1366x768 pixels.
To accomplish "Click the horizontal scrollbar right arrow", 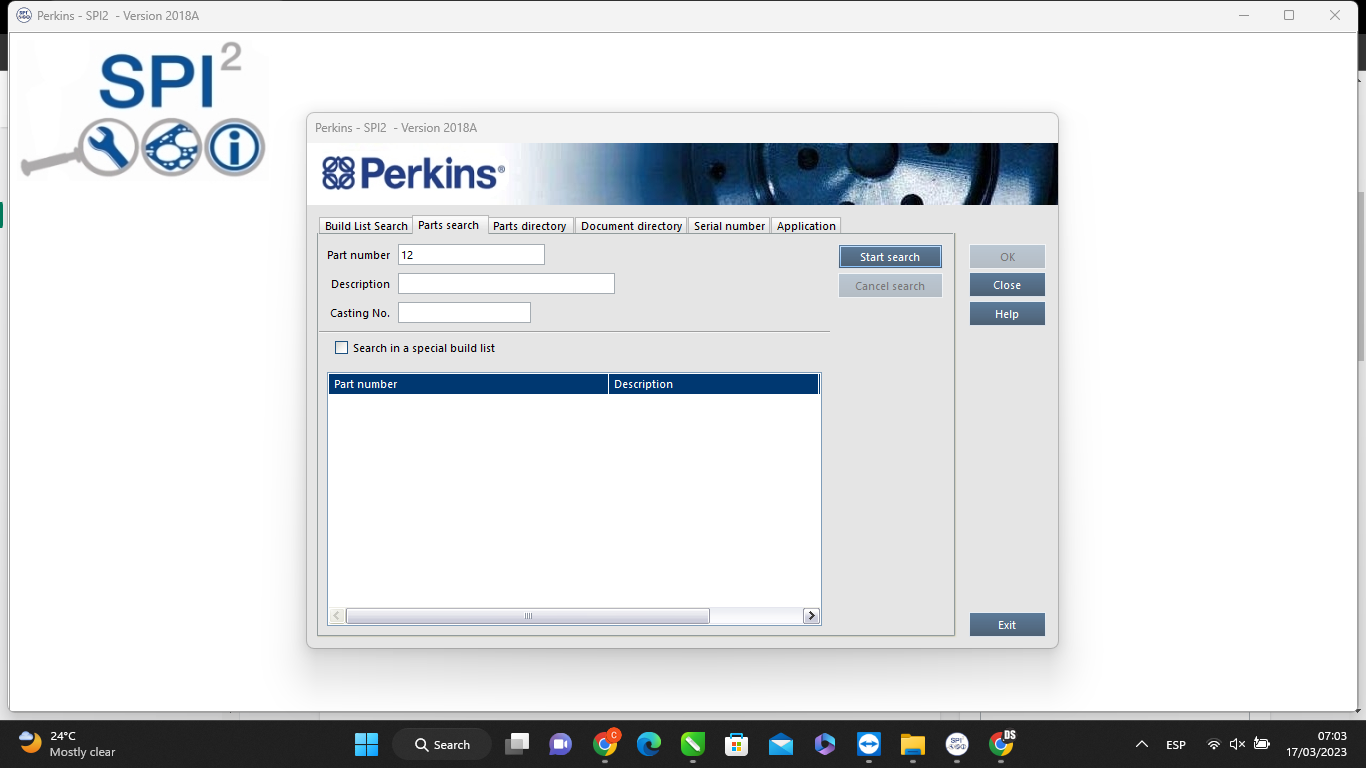I will point(811,616).
